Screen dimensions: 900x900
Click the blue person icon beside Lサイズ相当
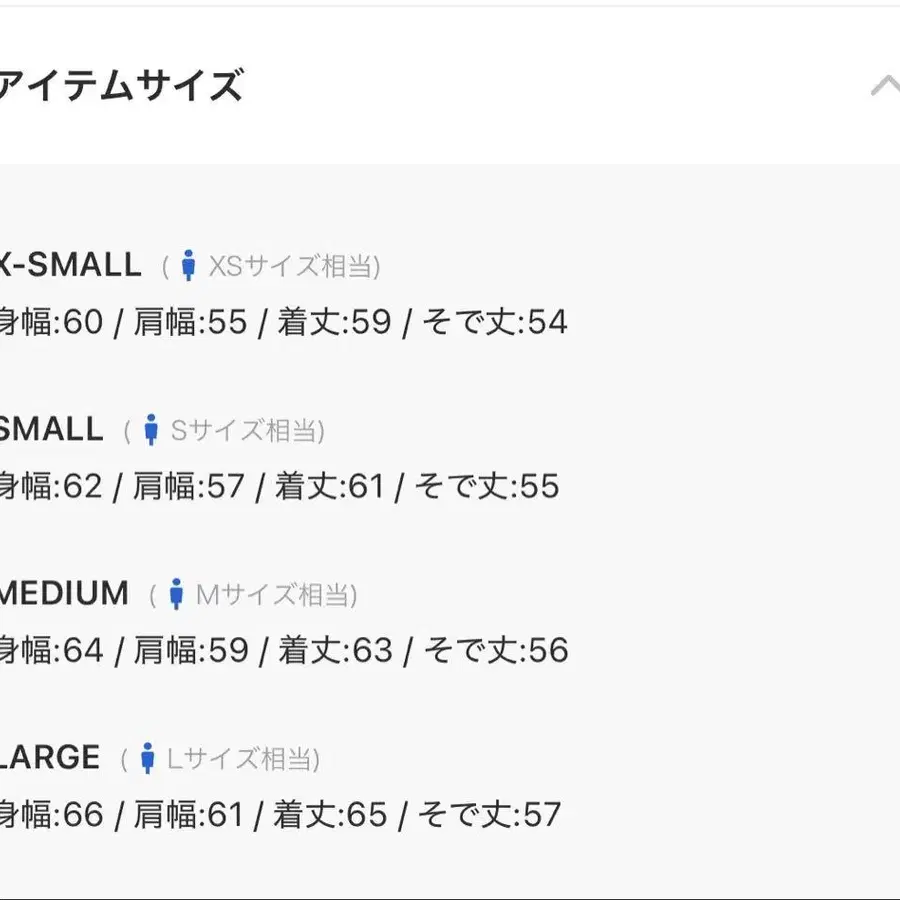pyautogui.click(x=147, y=758)
